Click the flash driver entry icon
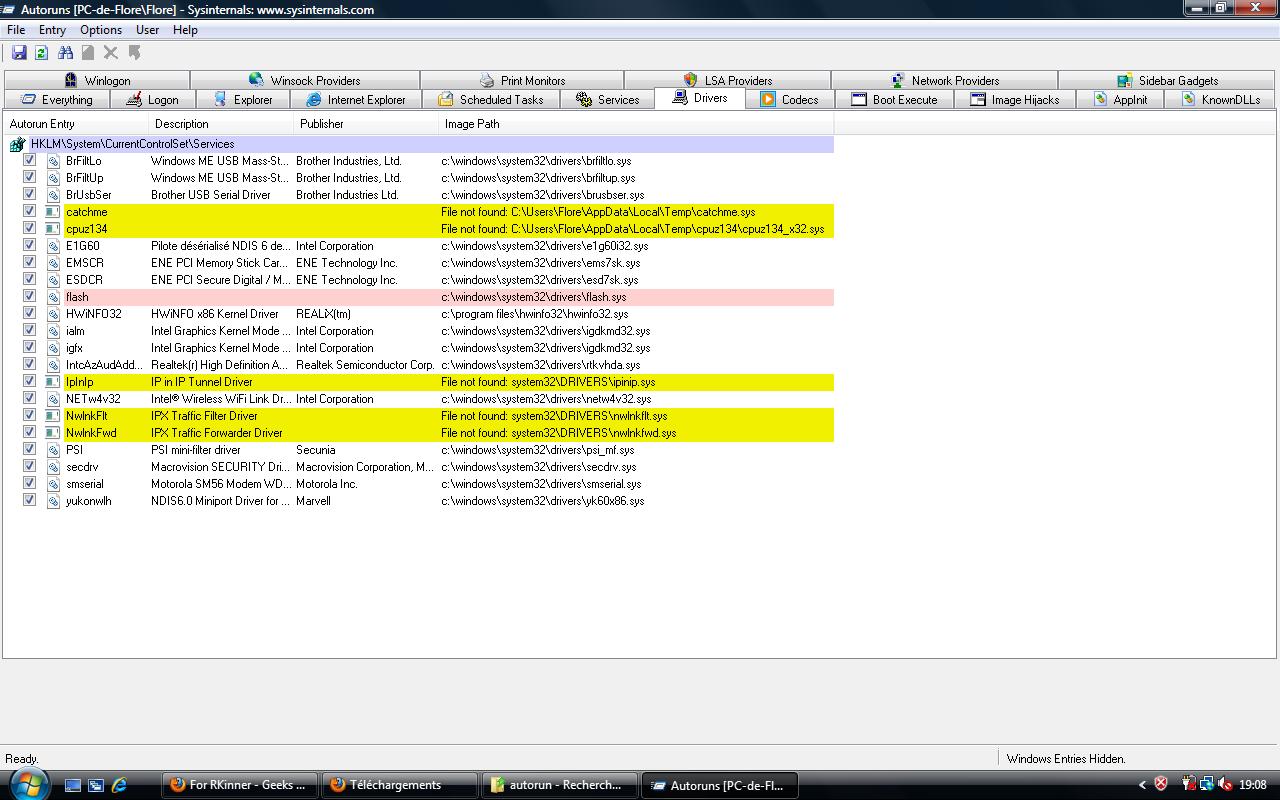 point(54,297)
